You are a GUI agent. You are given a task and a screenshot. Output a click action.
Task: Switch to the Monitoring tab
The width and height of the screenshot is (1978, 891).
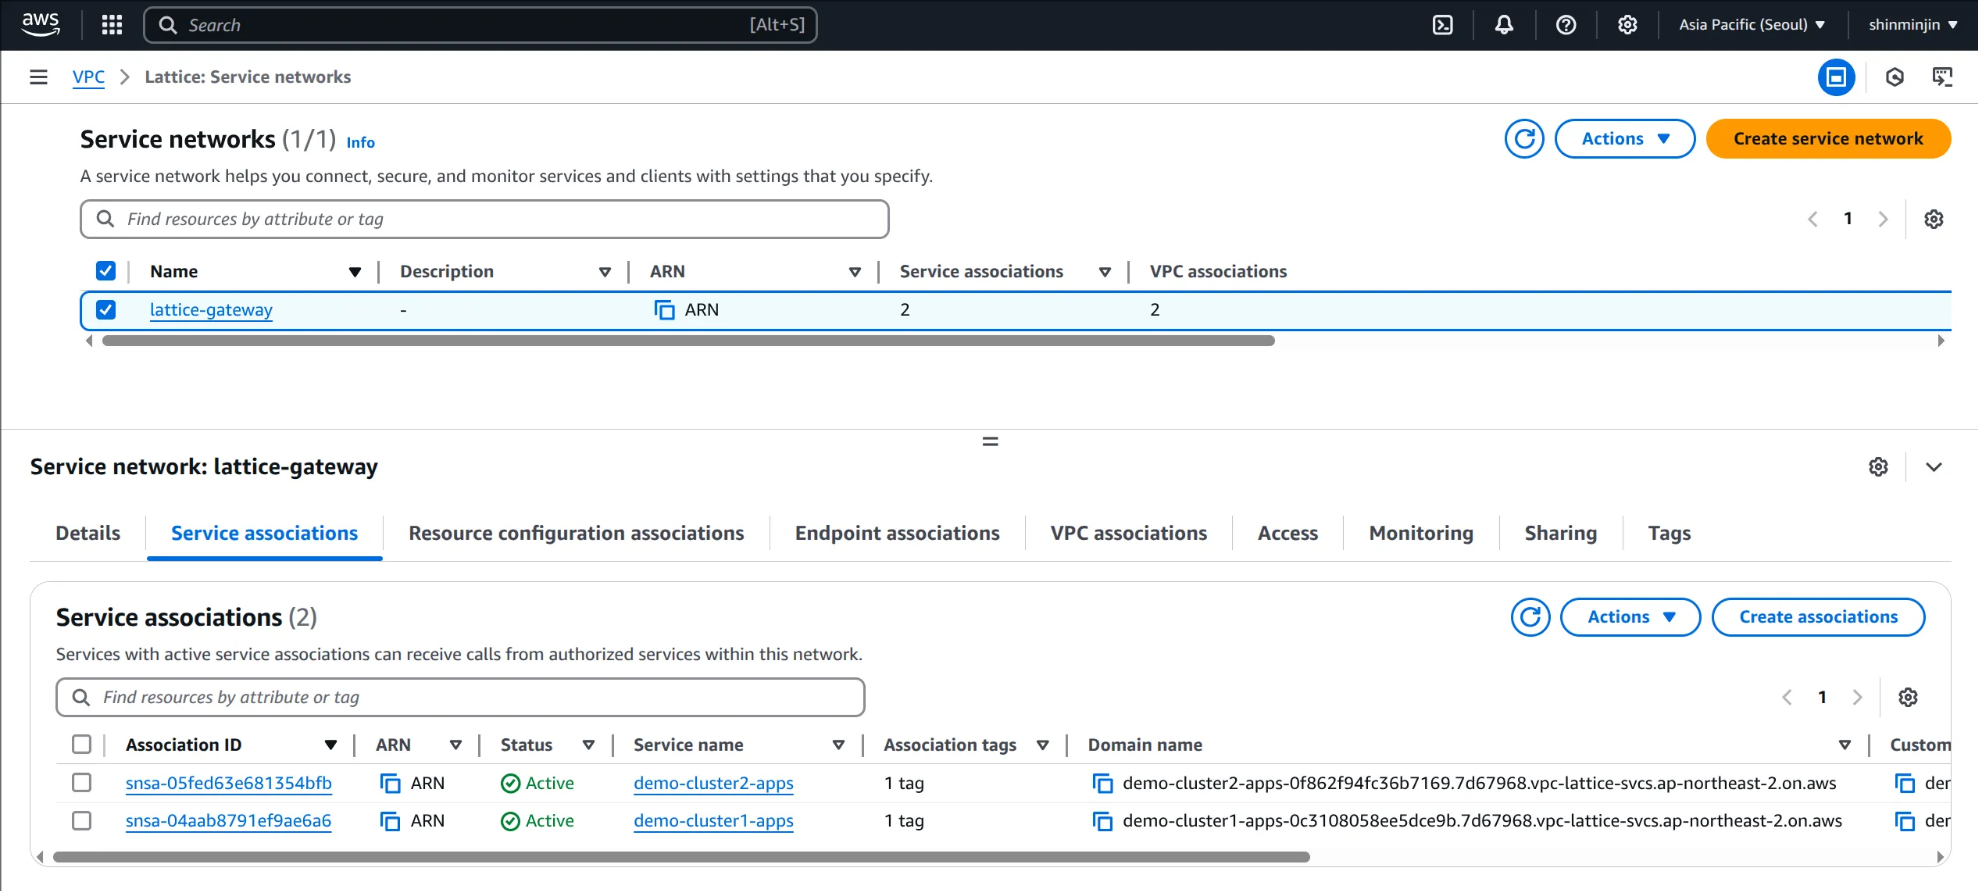pos(1421,533)
